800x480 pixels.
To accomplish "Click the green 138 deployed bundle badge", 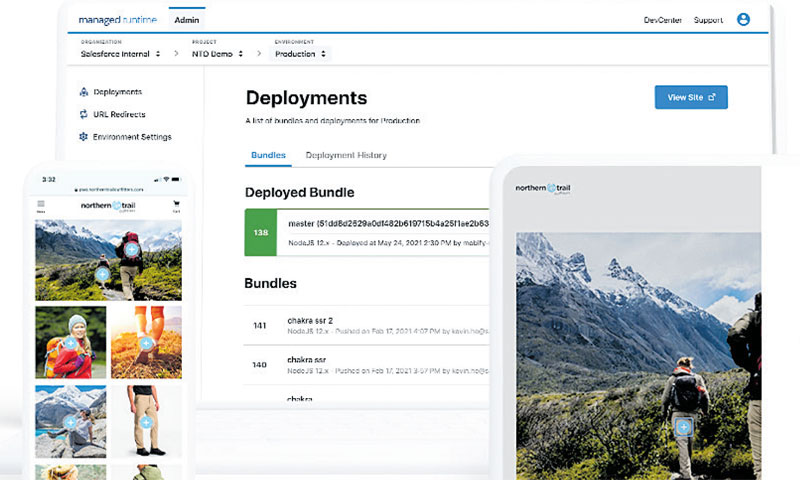I will (259, 231).
